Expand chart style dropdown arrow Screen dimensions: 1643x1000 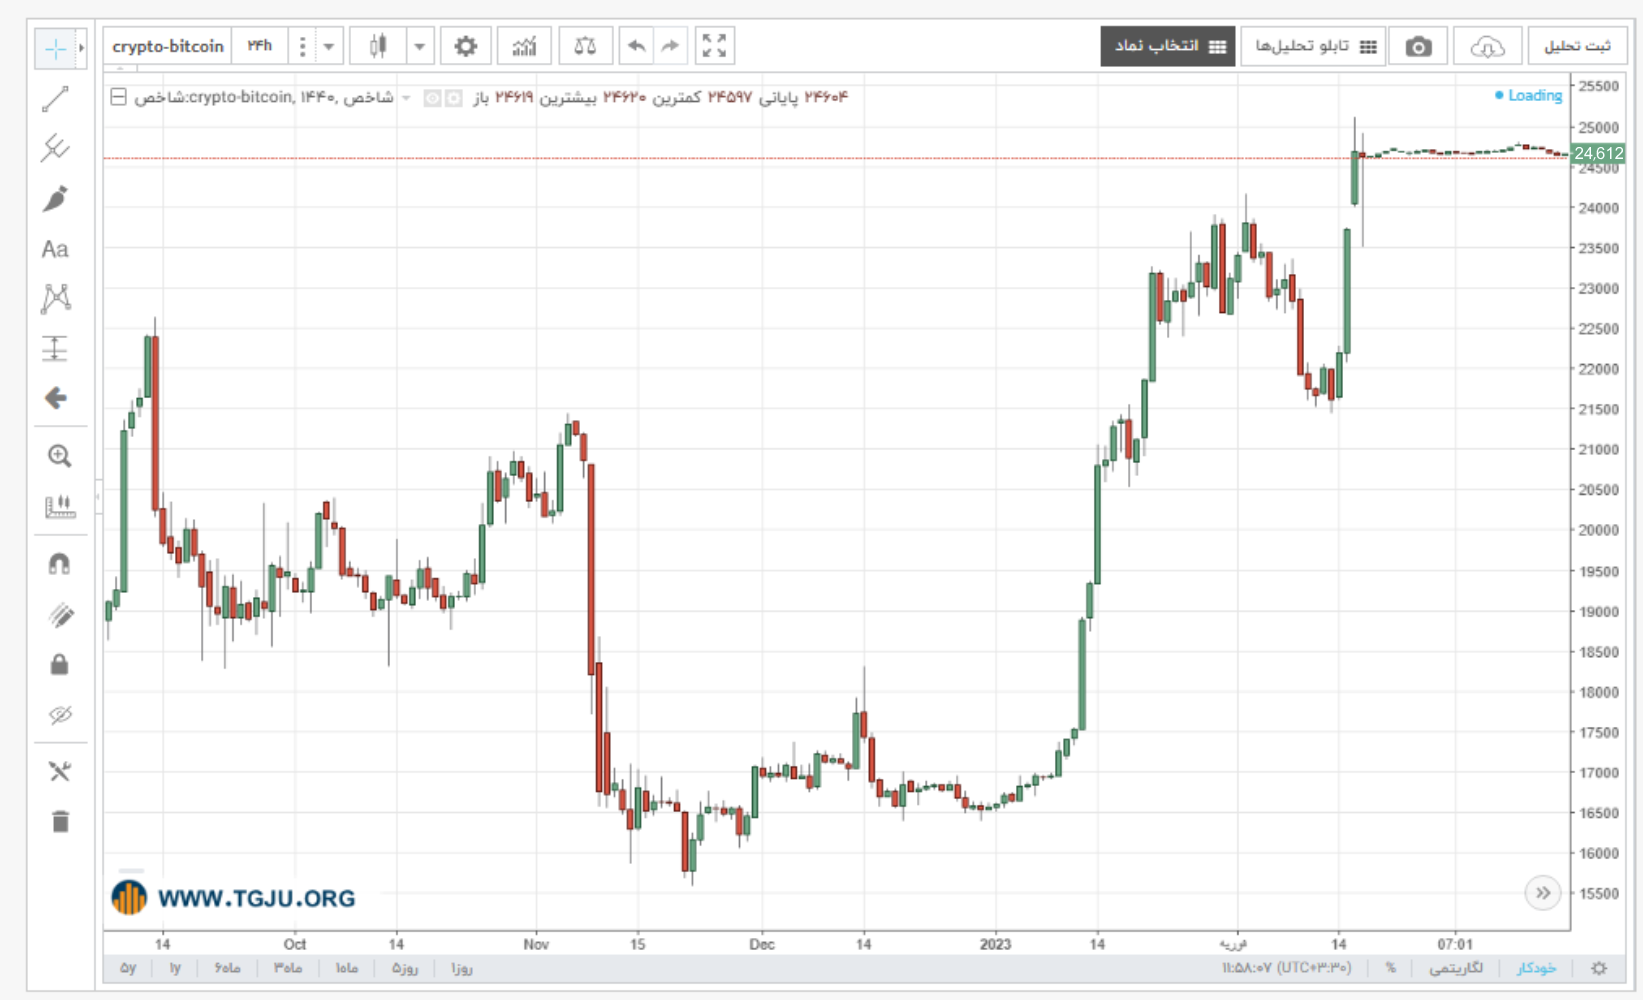tap(420, 46)
